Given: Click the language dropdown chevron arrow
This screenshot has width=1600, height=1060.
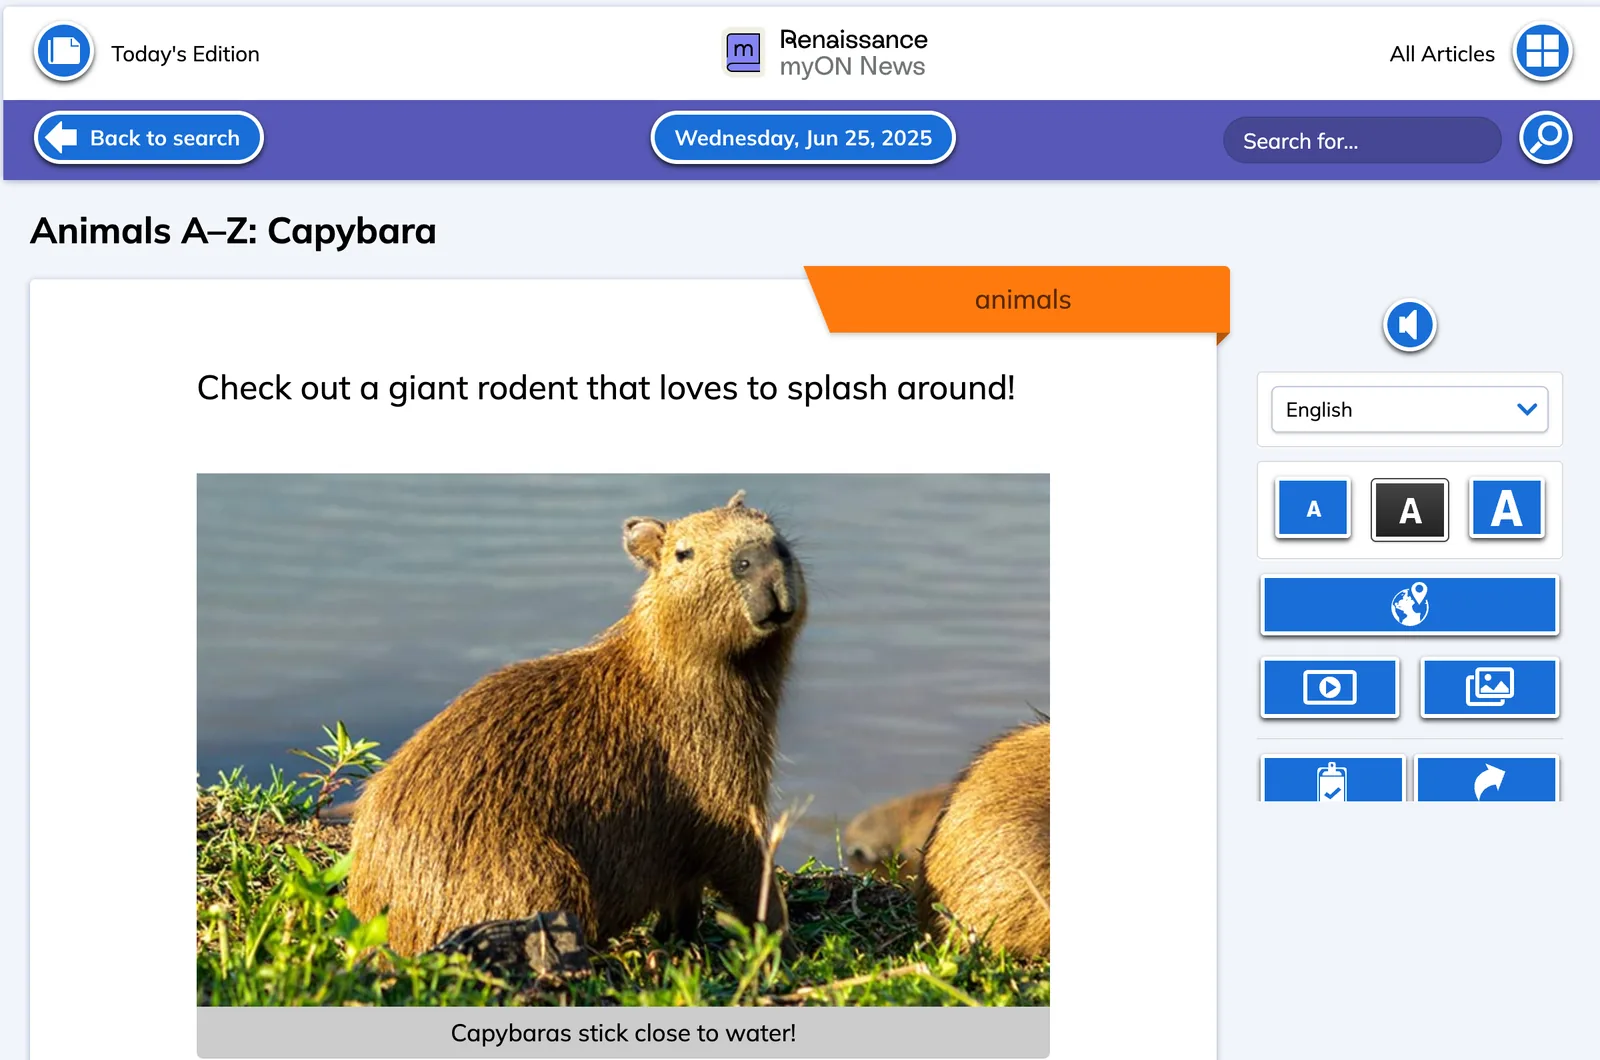Looking at the screenshot, I should 1527,409.
